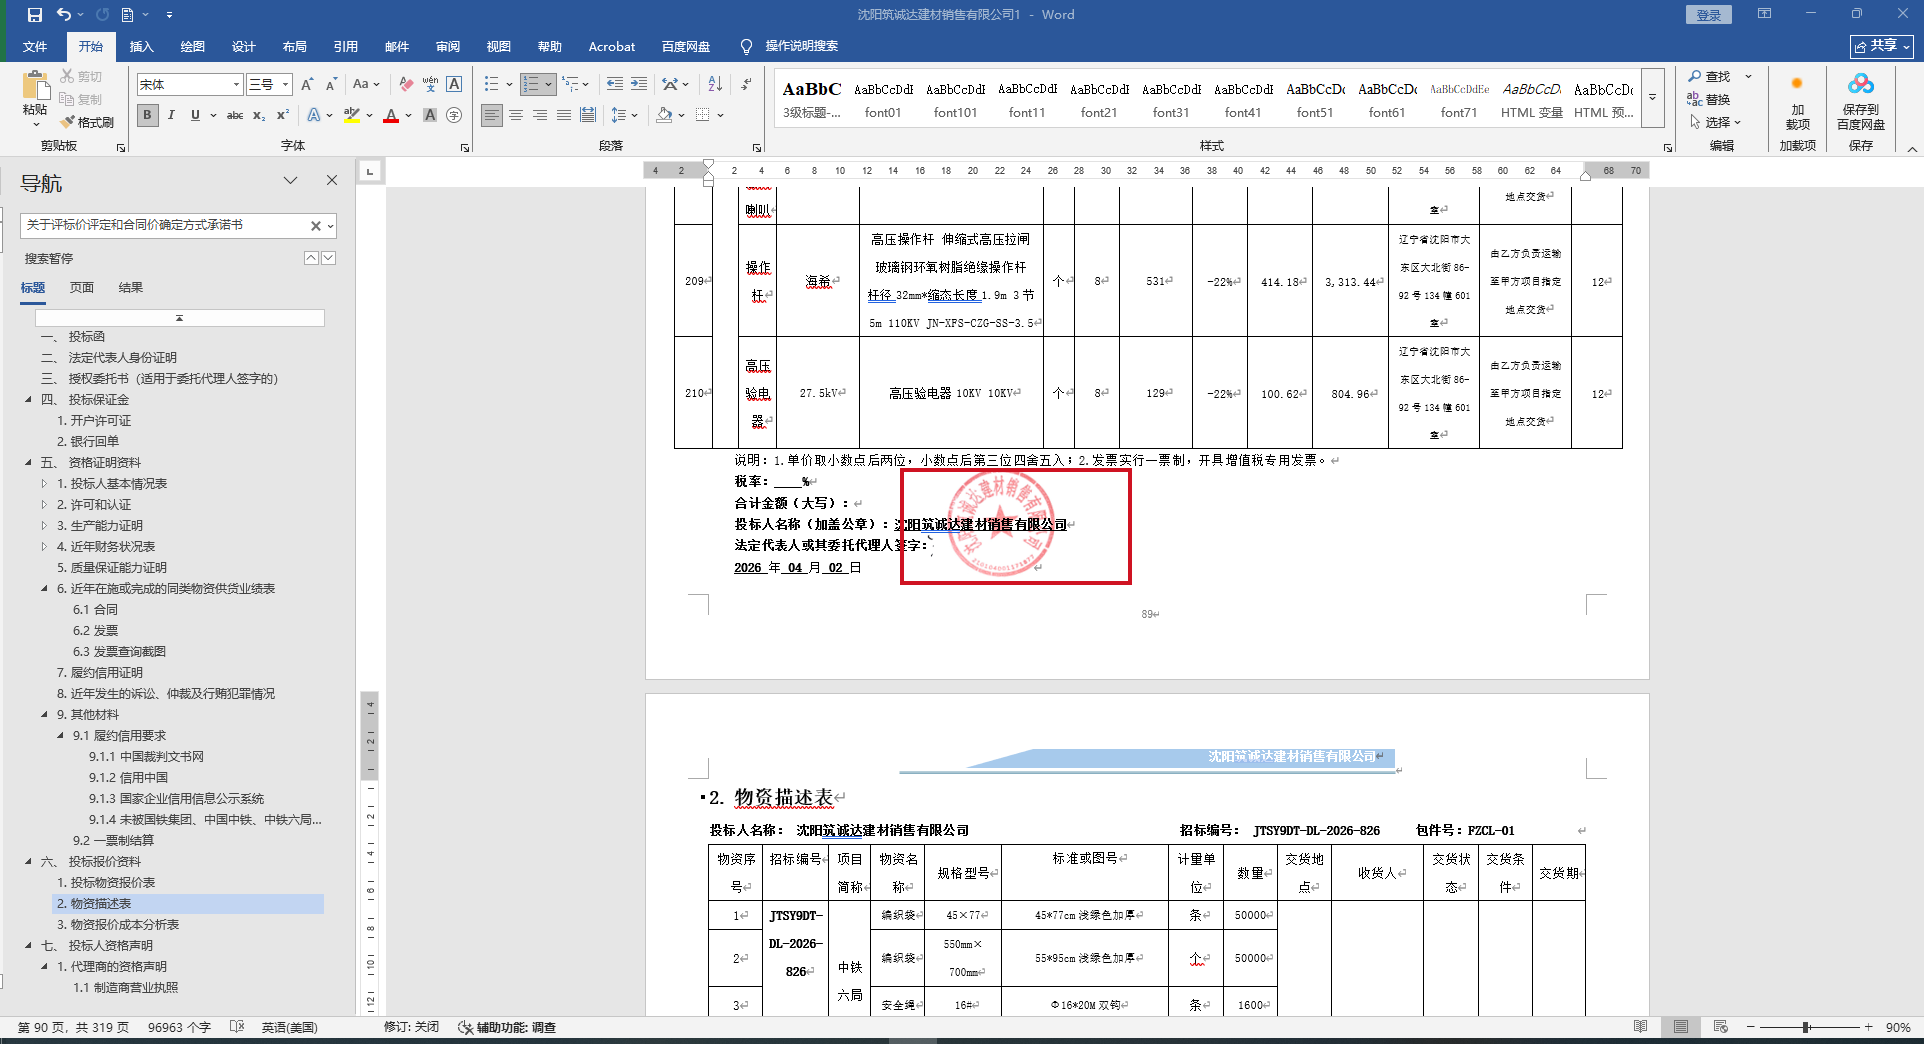Toggle bold formatting

[x=148, y=115]
